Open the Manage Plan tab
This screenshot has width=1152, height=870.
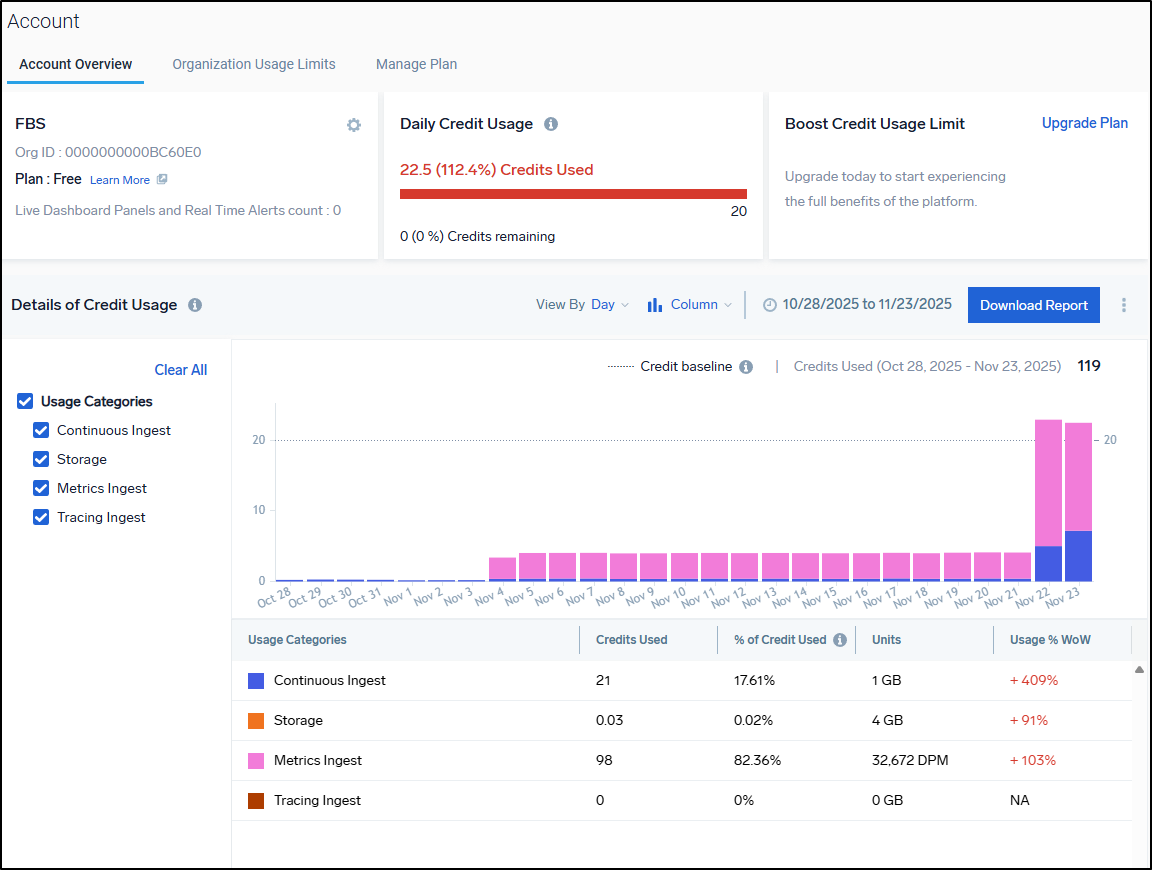tap(416, 64)
